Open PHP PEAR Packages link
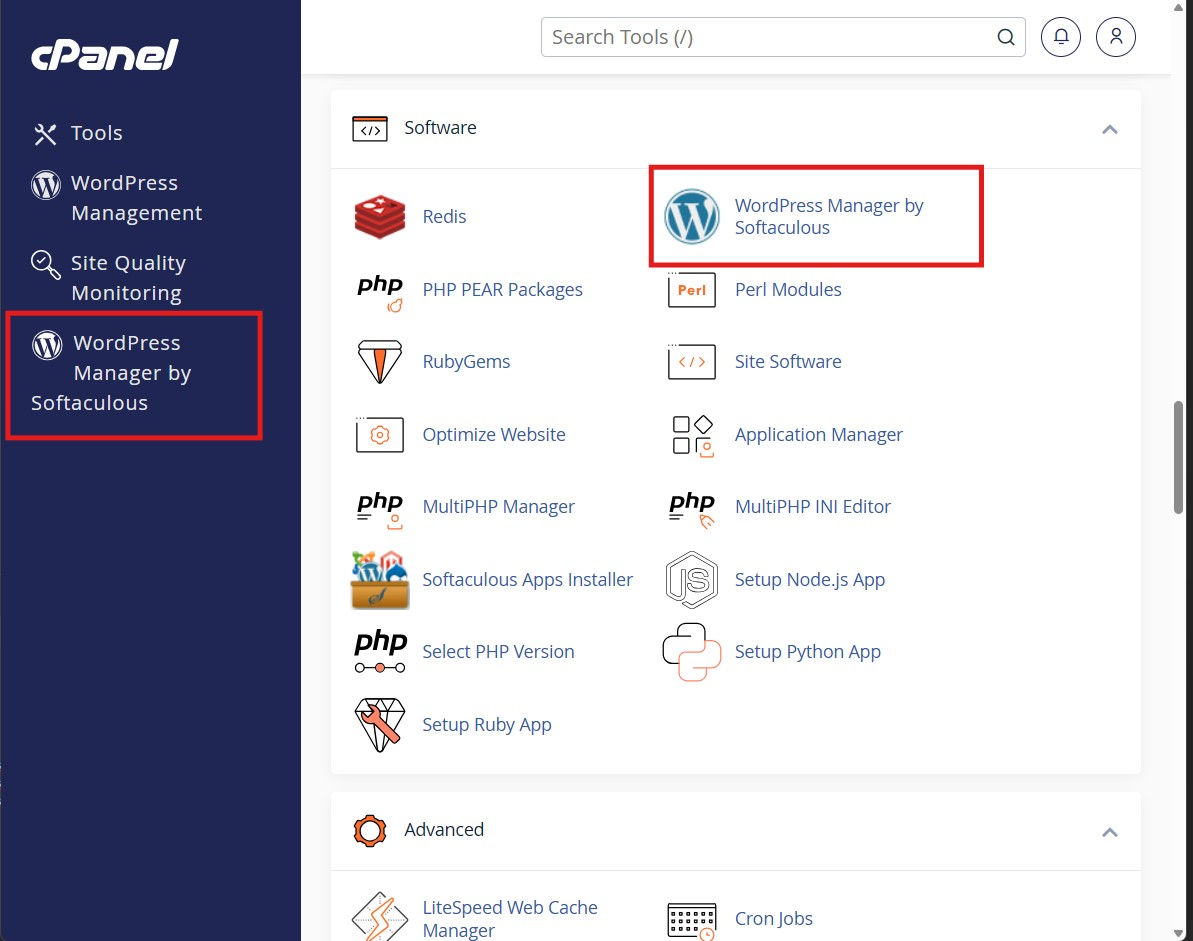Viewport: 1193px width, 941px height. tap(502, 290)
